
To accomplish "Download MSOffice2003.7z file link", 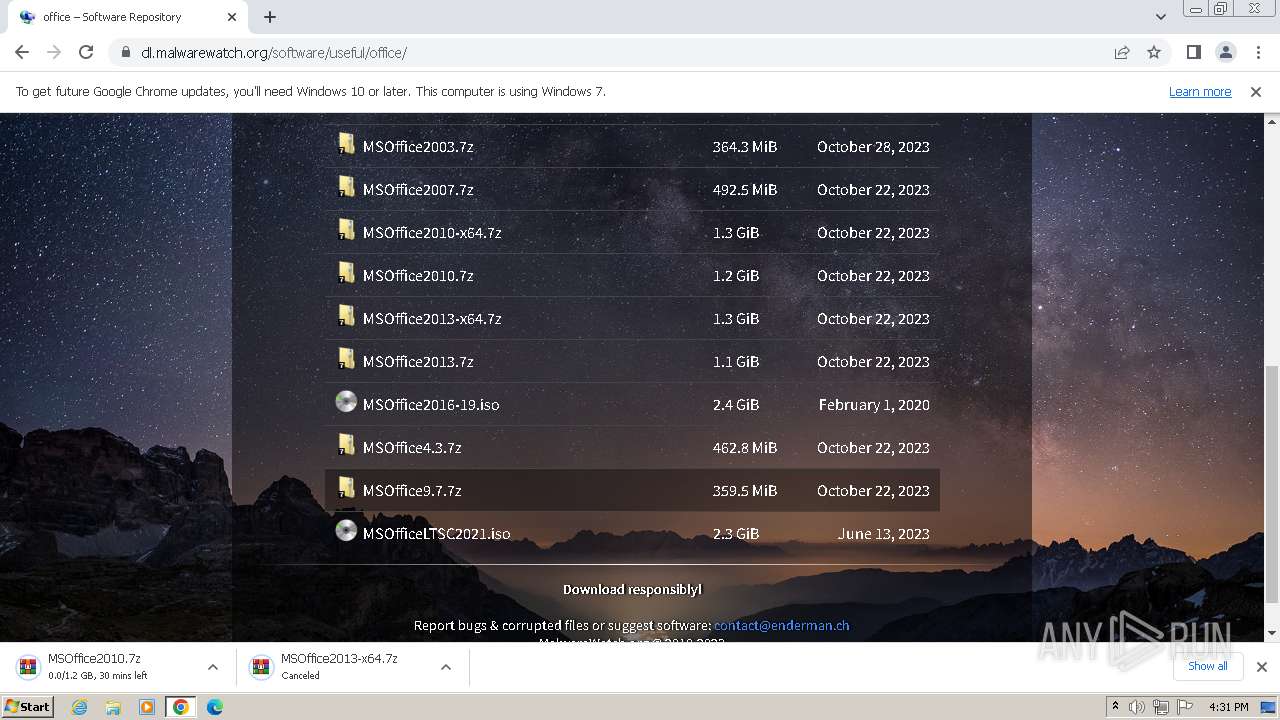I will 418,146.
